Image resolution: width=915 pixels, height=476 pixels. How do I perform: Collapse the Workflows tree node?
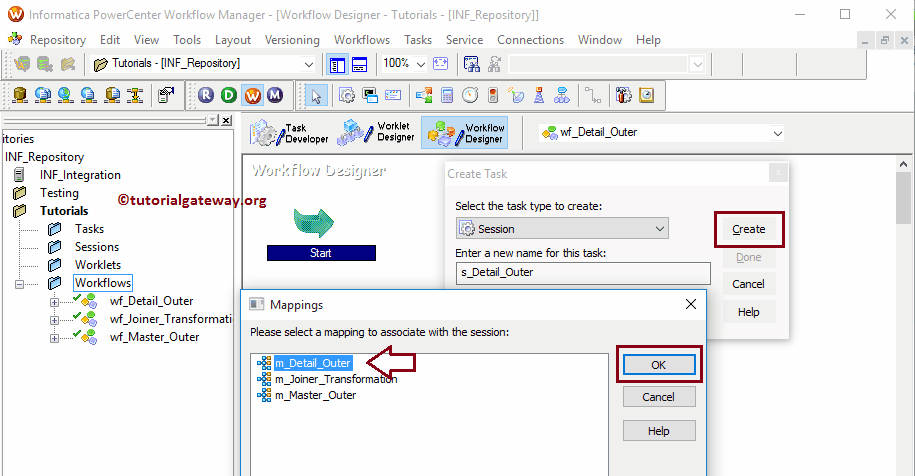[x=19, y=284]
